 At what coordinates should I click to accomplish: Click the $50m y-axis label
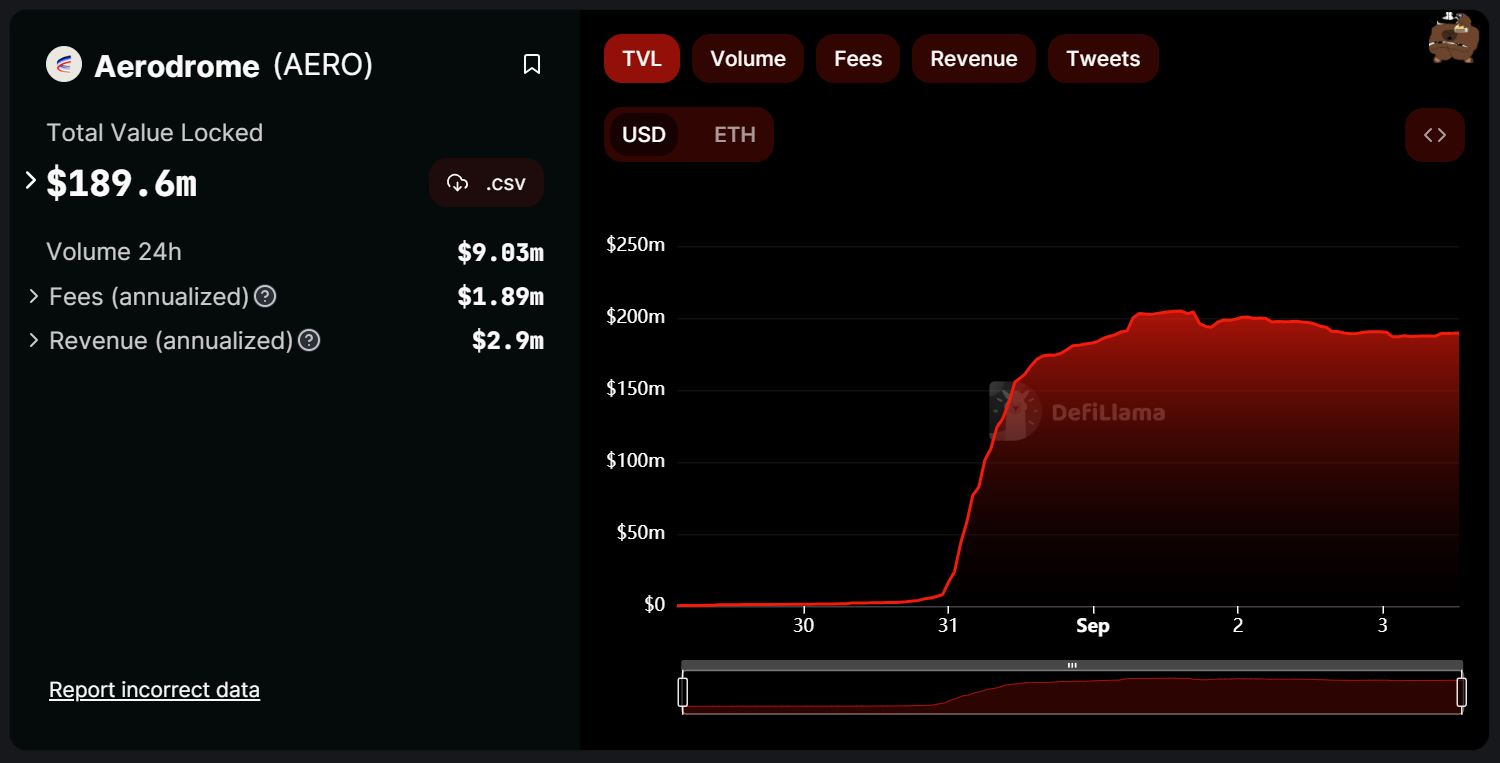click(641, 533)
